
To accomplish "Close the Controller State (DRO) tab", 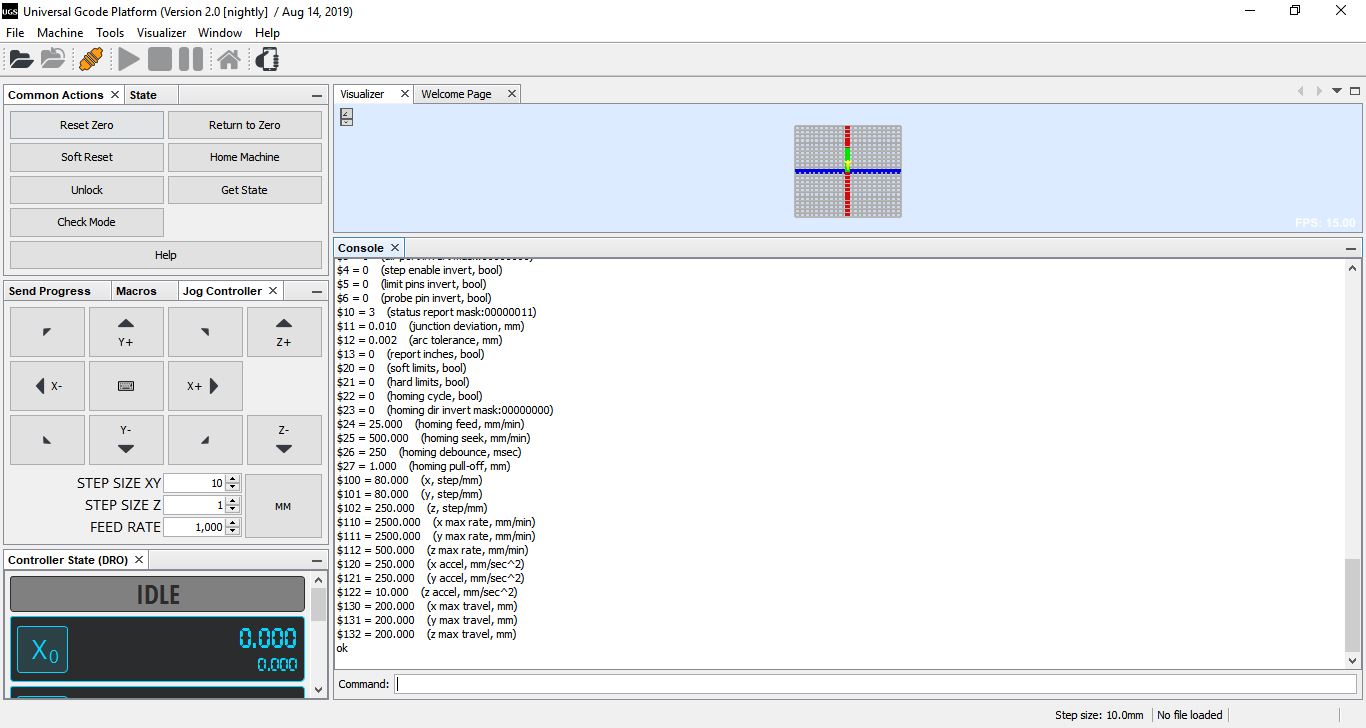I will [139, 560].
